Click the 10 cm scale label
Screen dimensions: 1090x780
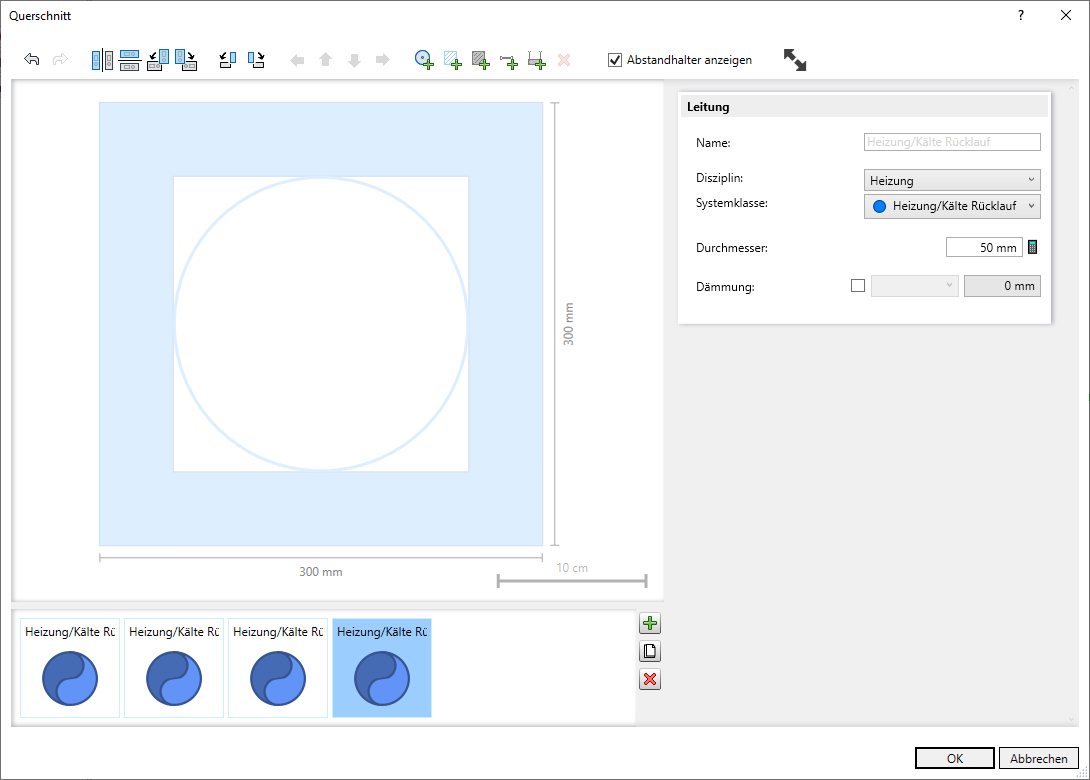pyautogui.click(x=572, y=568)
